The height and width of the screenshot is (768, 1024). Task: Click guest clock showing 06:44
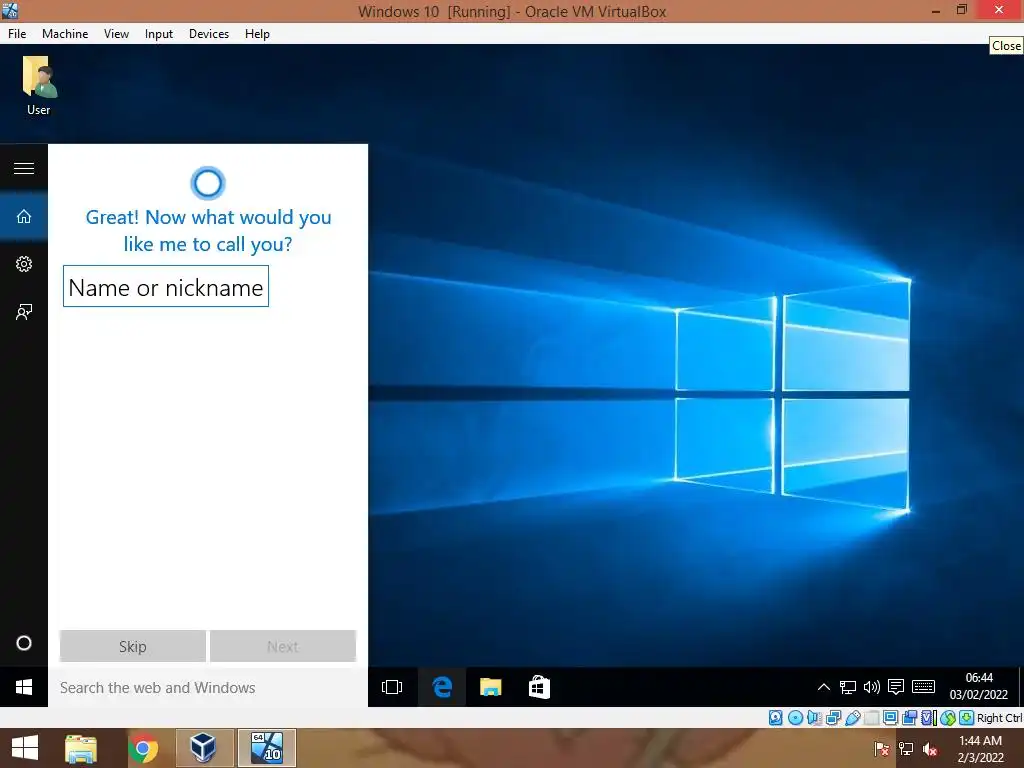tap(978, 686)
